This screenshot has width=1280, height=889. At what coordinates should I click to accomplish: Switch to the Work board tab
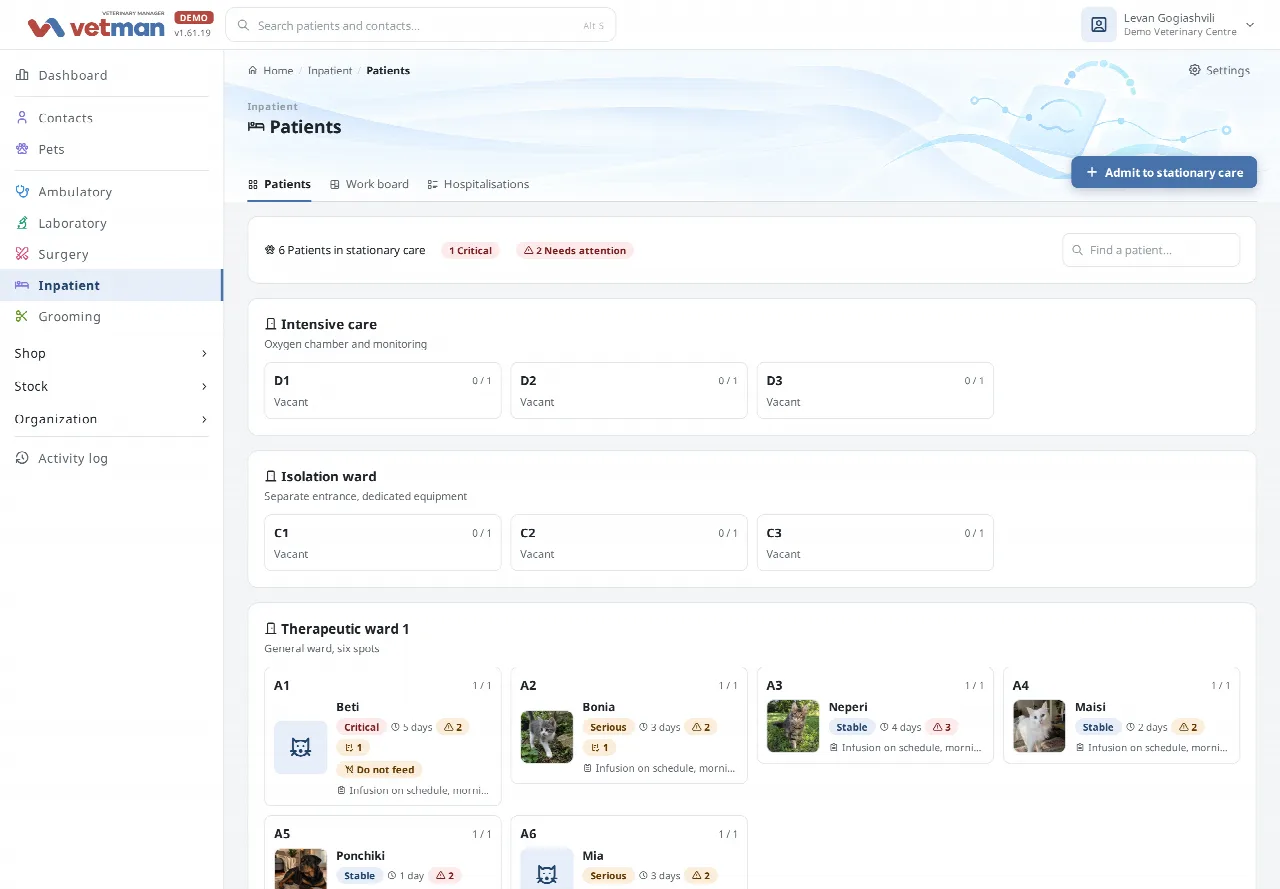[369, 184]
